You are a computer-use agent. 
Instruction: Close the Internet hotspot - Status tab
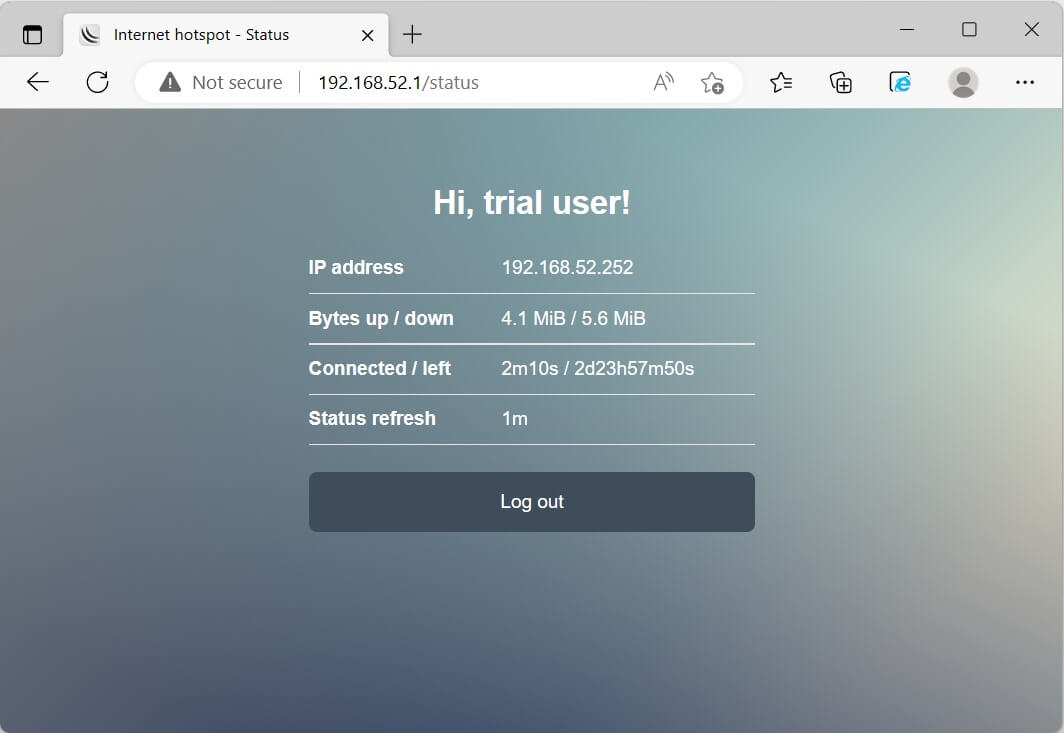pyautogui.click(x=367, y=35)
